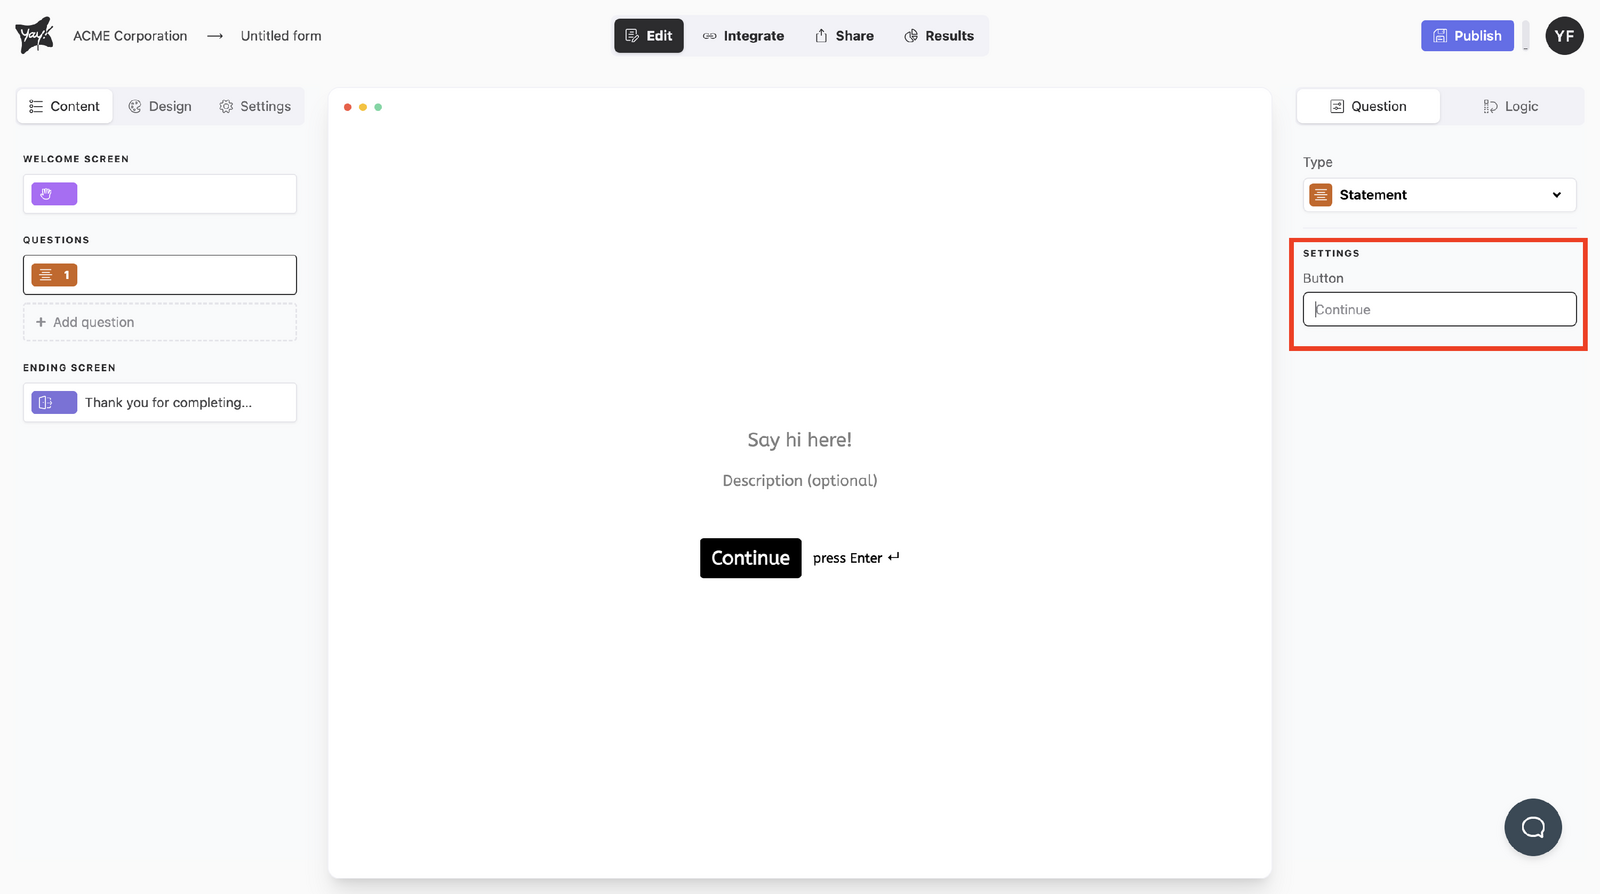Switch to the Logic tab
Screen dimensions: 1600x894
click(x=1510, y=106)
